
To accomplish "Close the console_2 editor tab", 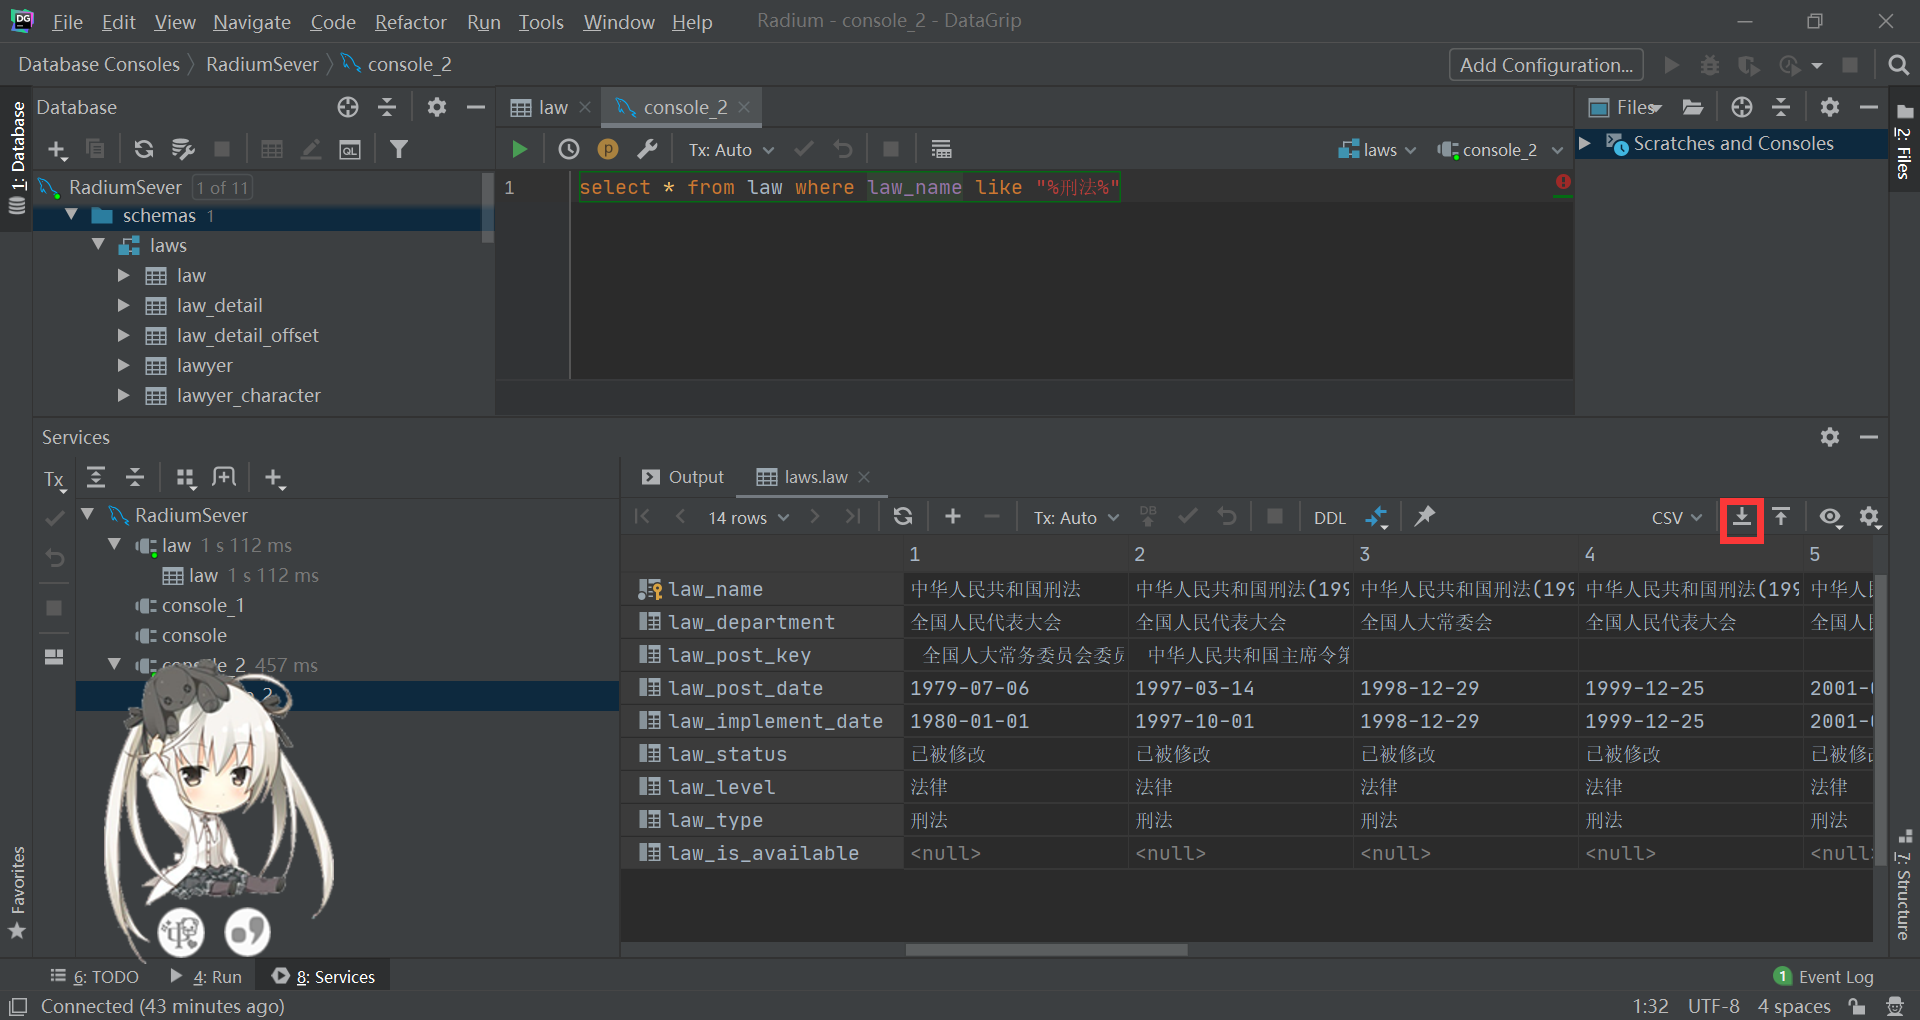I will click(744, 107).
